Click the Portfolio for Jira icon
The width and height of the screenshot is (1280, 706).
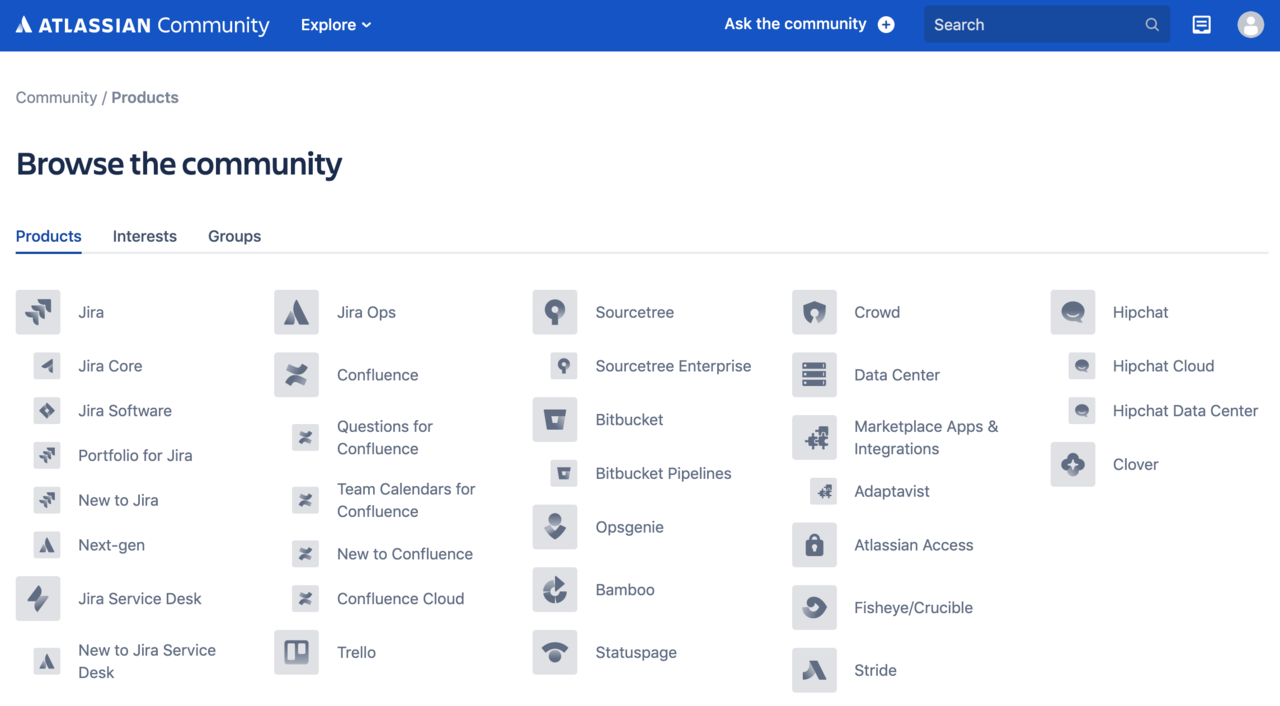[x=47, y=456]
